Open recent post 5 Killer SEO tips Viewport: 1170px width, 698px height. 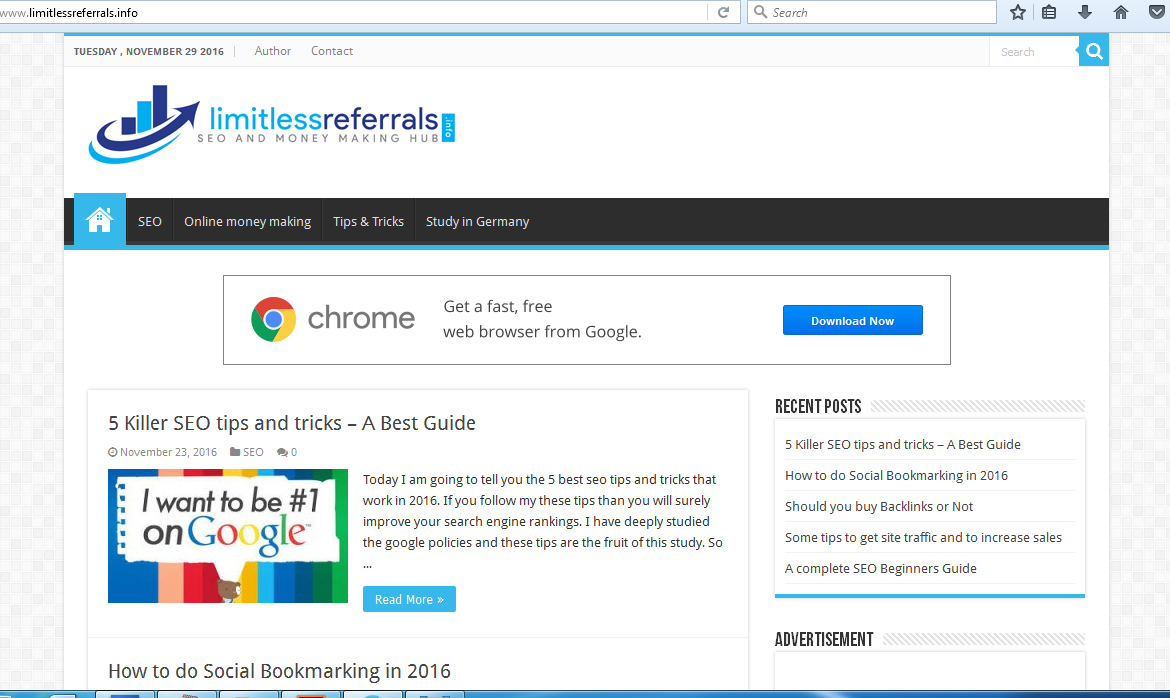(903, 444)
